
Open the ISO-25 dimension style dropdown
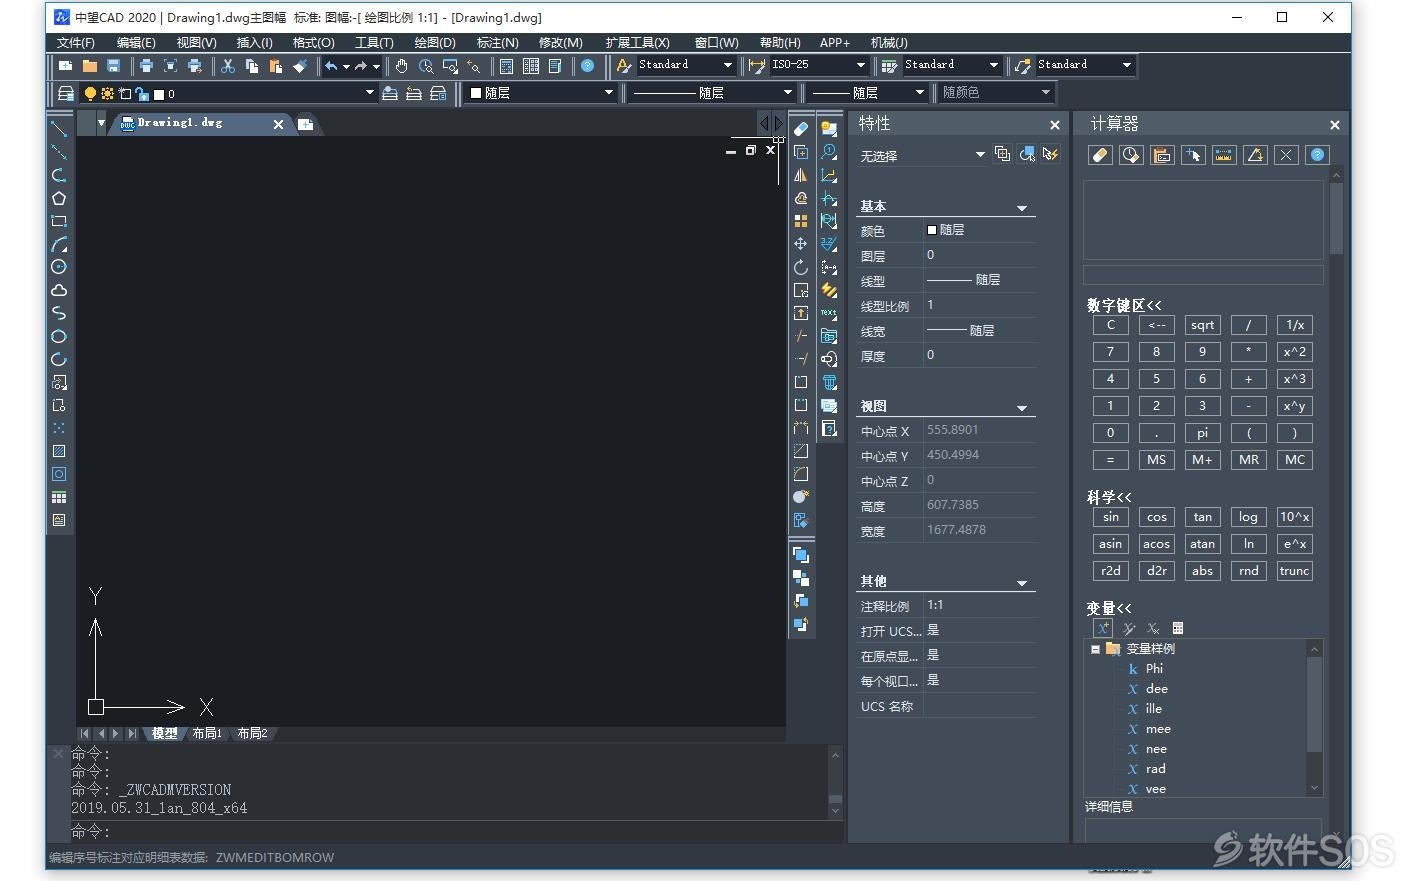click(860, 65)
